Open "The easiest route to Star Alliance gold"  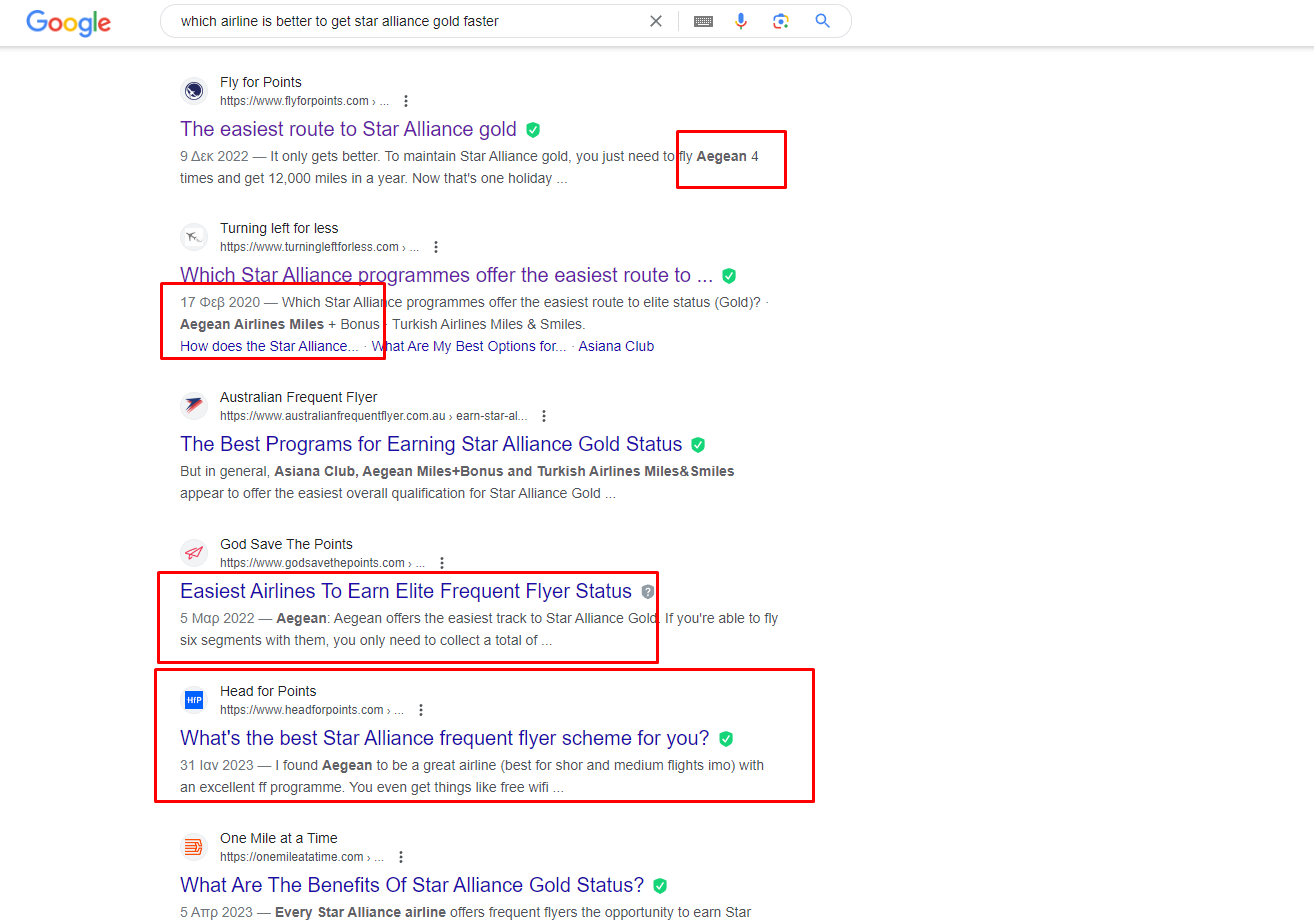coord(348,129)
